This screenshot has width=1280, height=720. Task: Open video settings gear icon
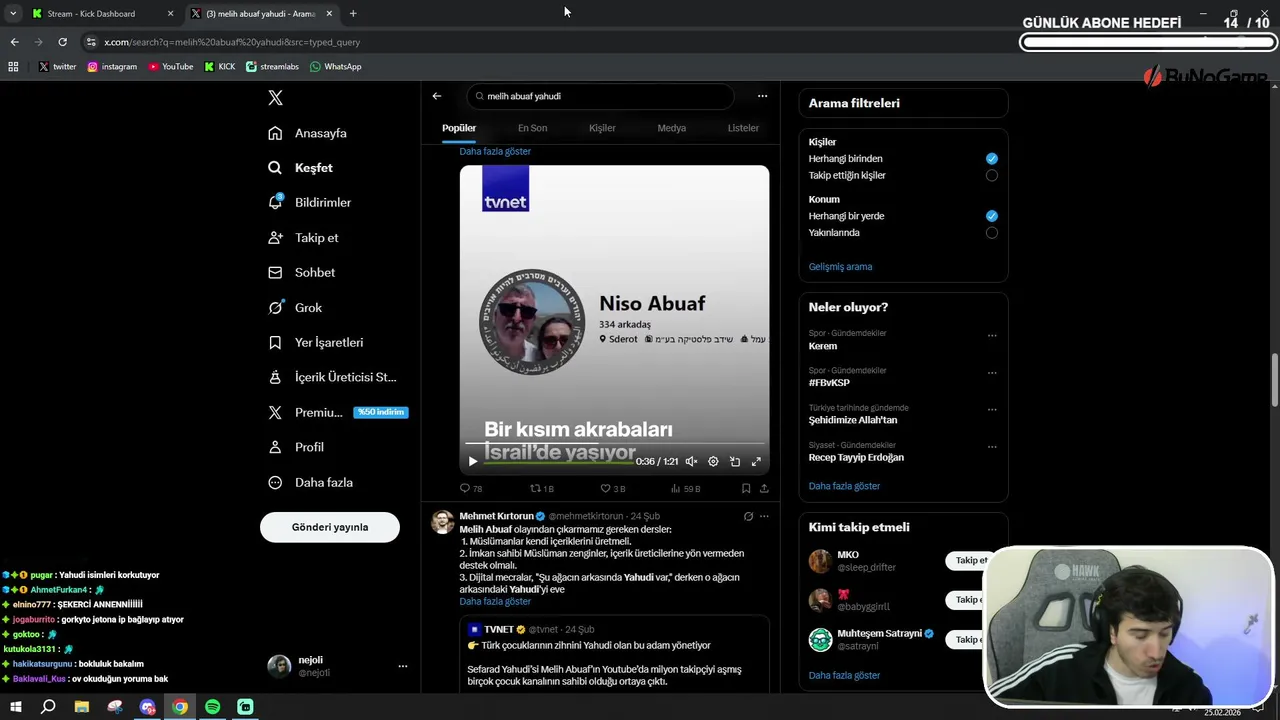[713, 461]
